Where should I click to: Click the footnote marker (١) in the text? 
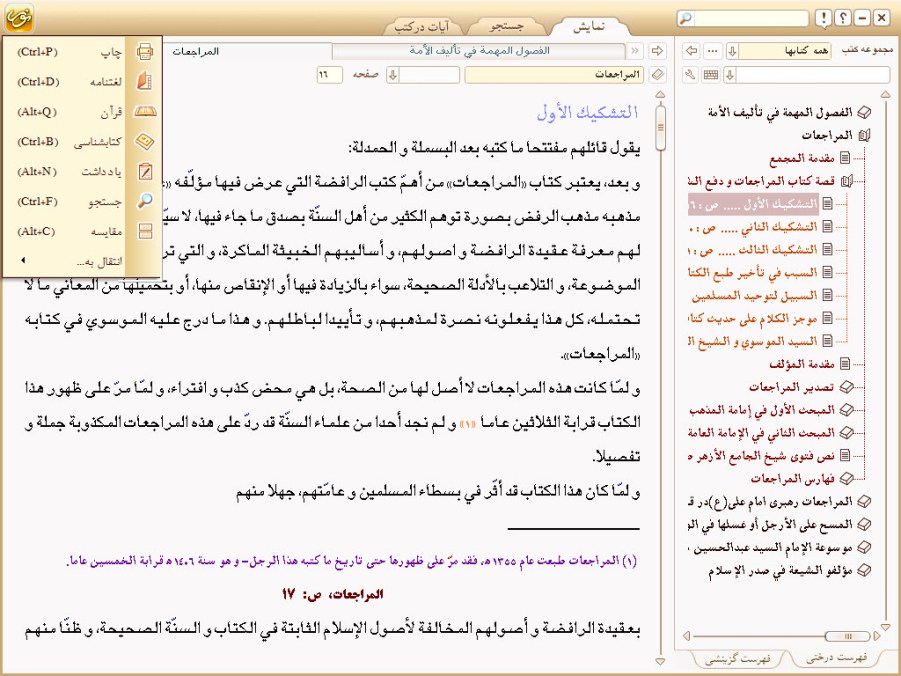coord(469,424)
